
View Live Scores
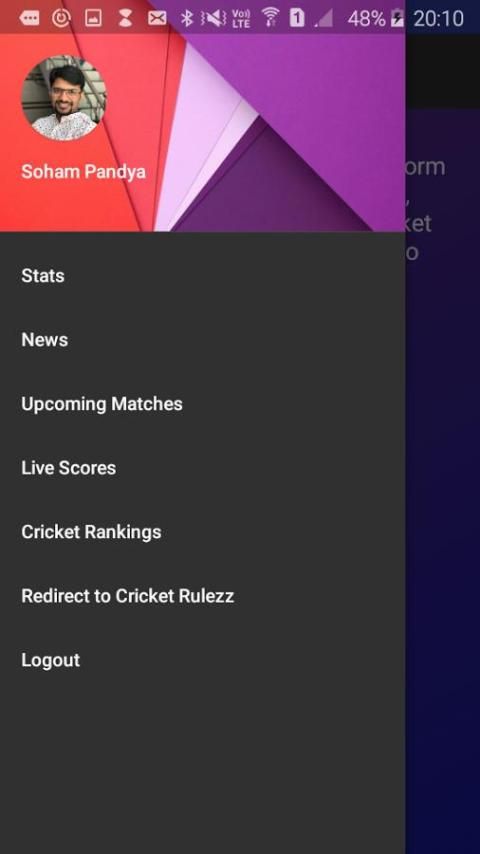(x=202, y=468)
